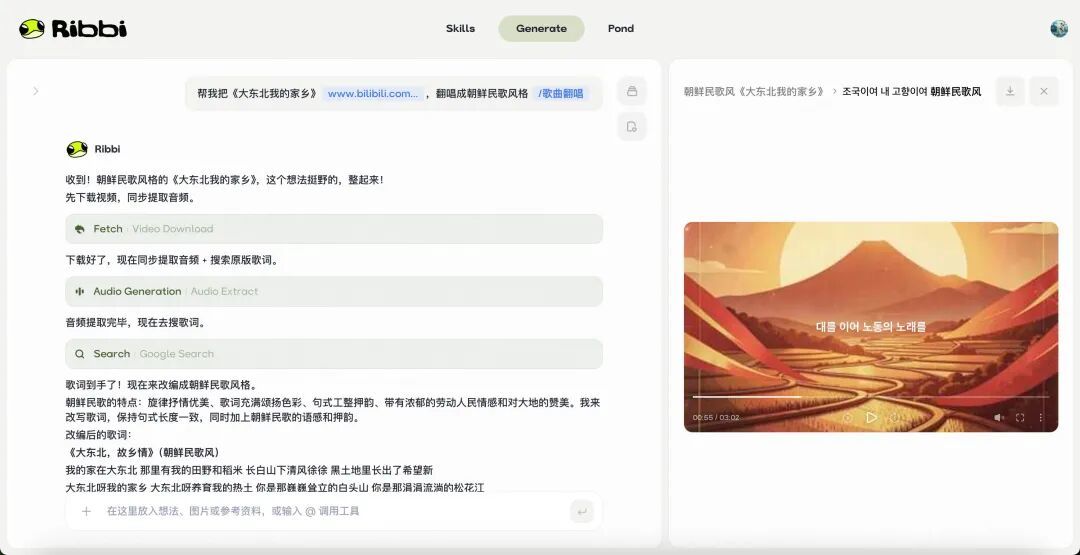Enter fullscreen video mode
This screenshot has width=1080, height=555.
[x=1020, y=417]
